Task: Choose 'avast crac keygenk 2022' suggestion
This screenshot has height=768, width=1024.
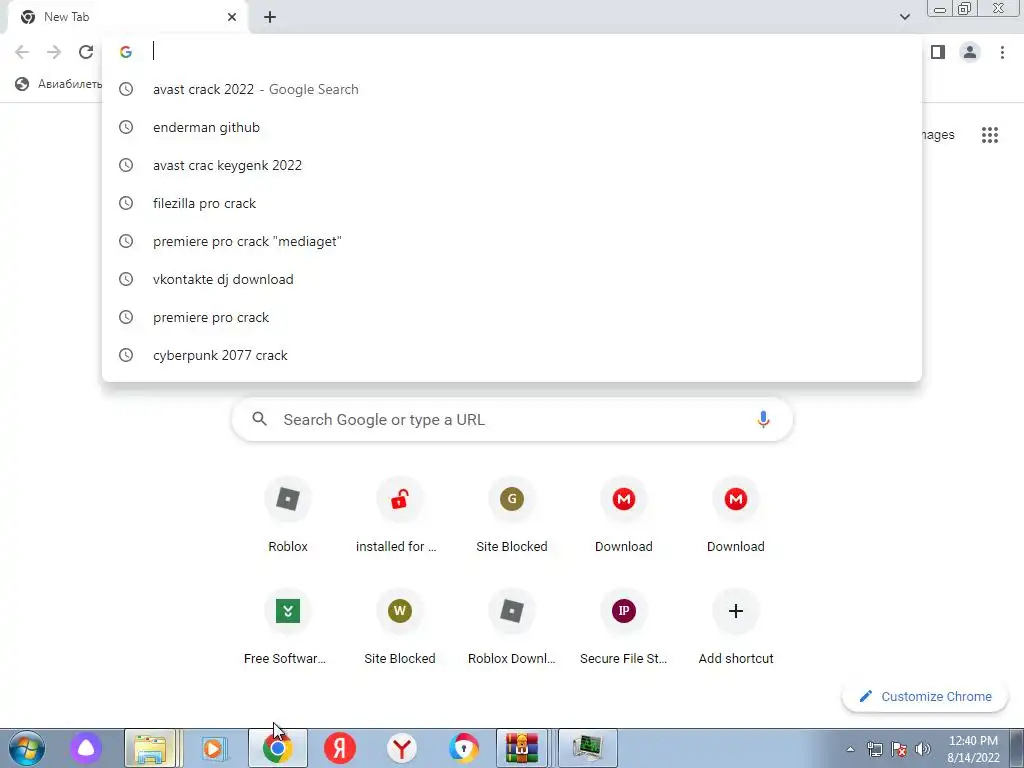Action: (x=512, y=165)
